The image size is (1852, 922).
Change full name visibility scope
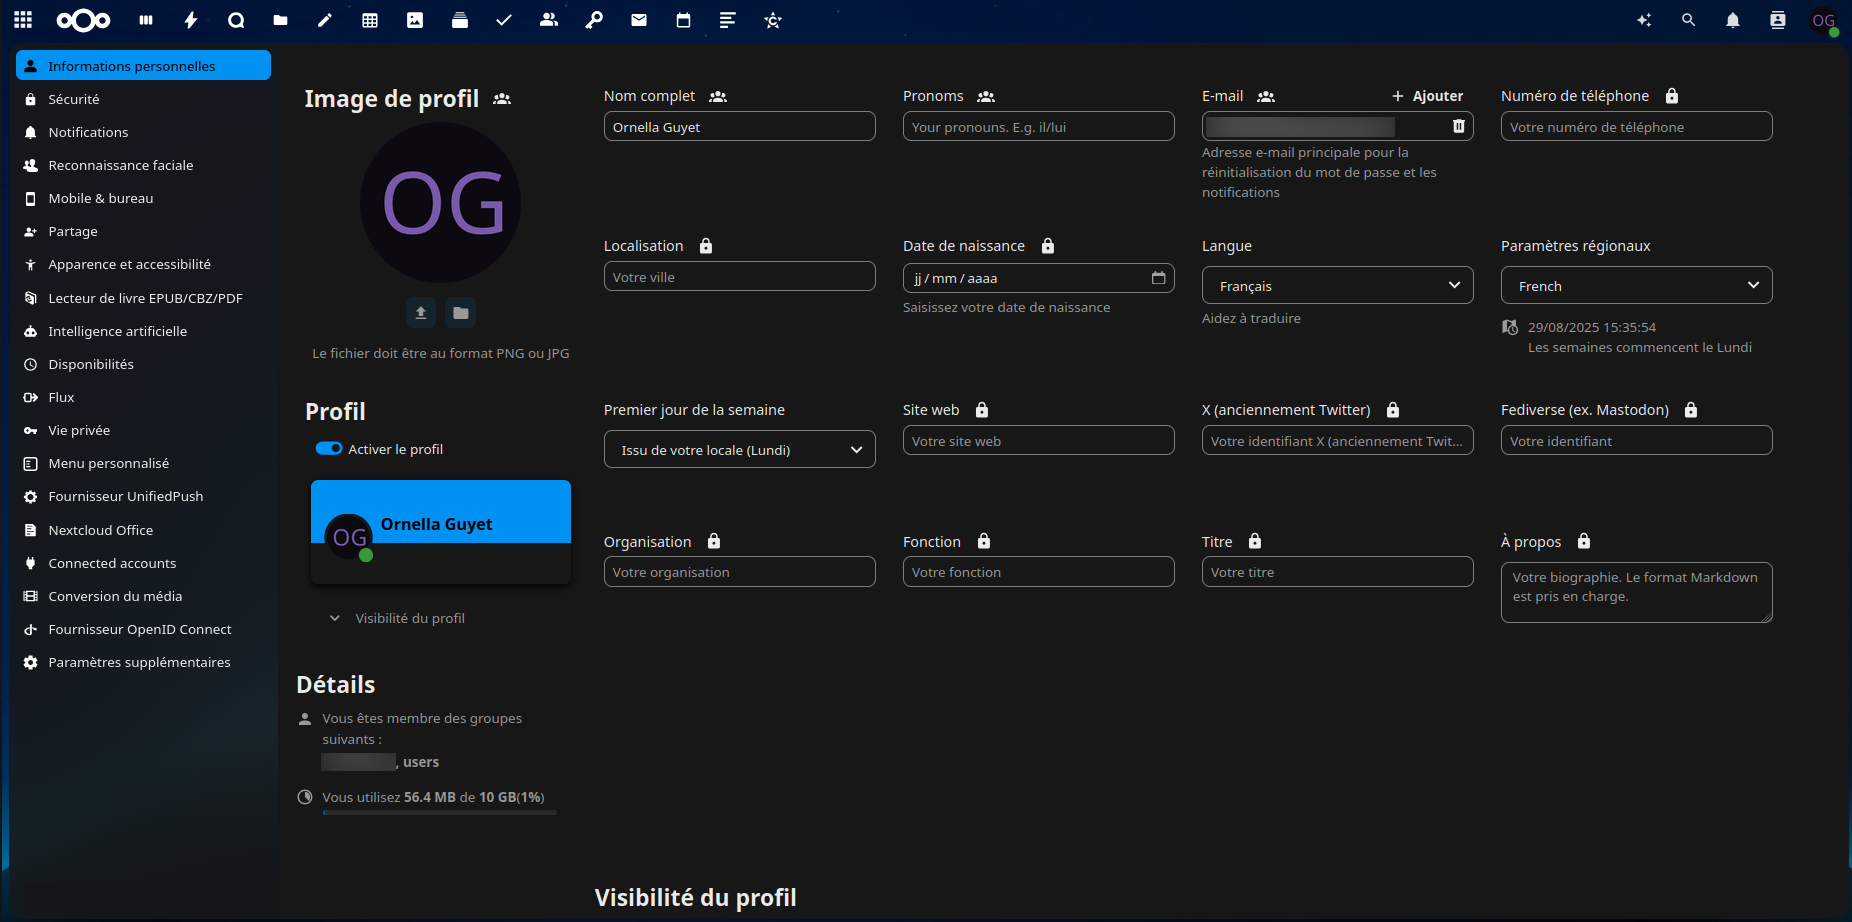(718, 97)
